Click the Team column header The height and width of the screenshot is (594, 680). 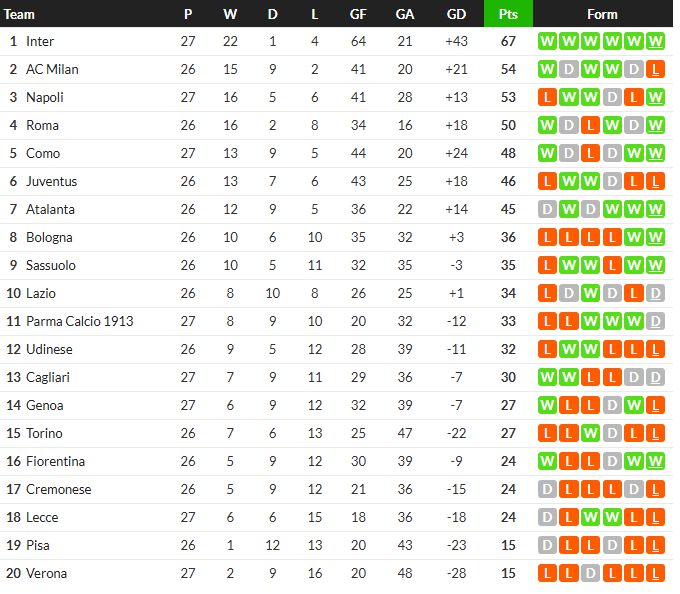(19, 14)
